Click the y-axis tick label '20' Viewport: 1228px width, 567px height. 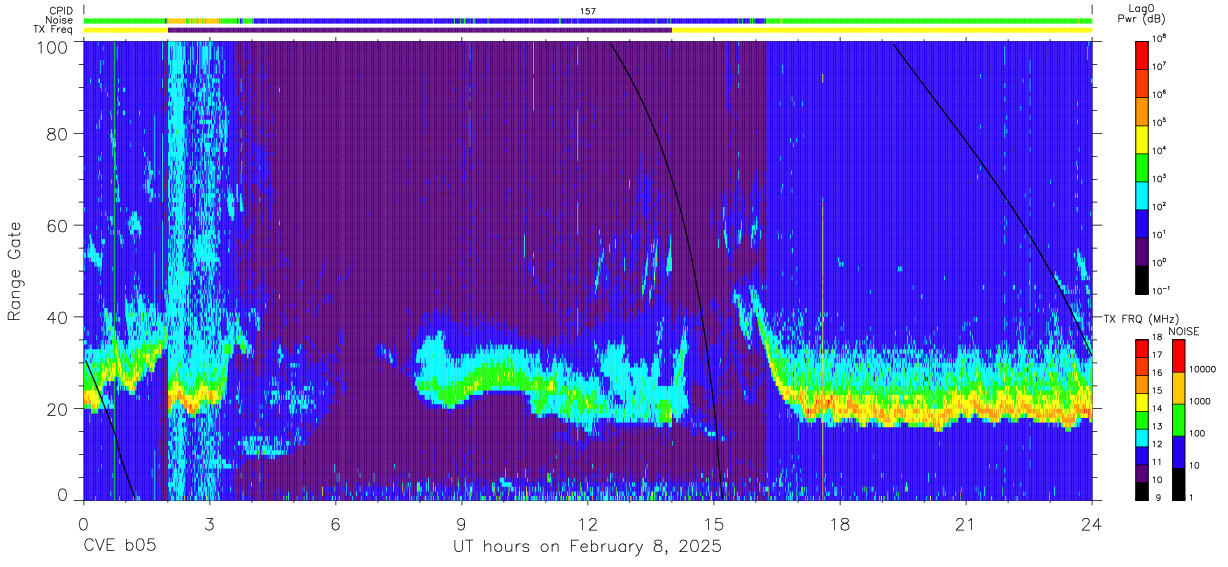click(x=57, y=409)
